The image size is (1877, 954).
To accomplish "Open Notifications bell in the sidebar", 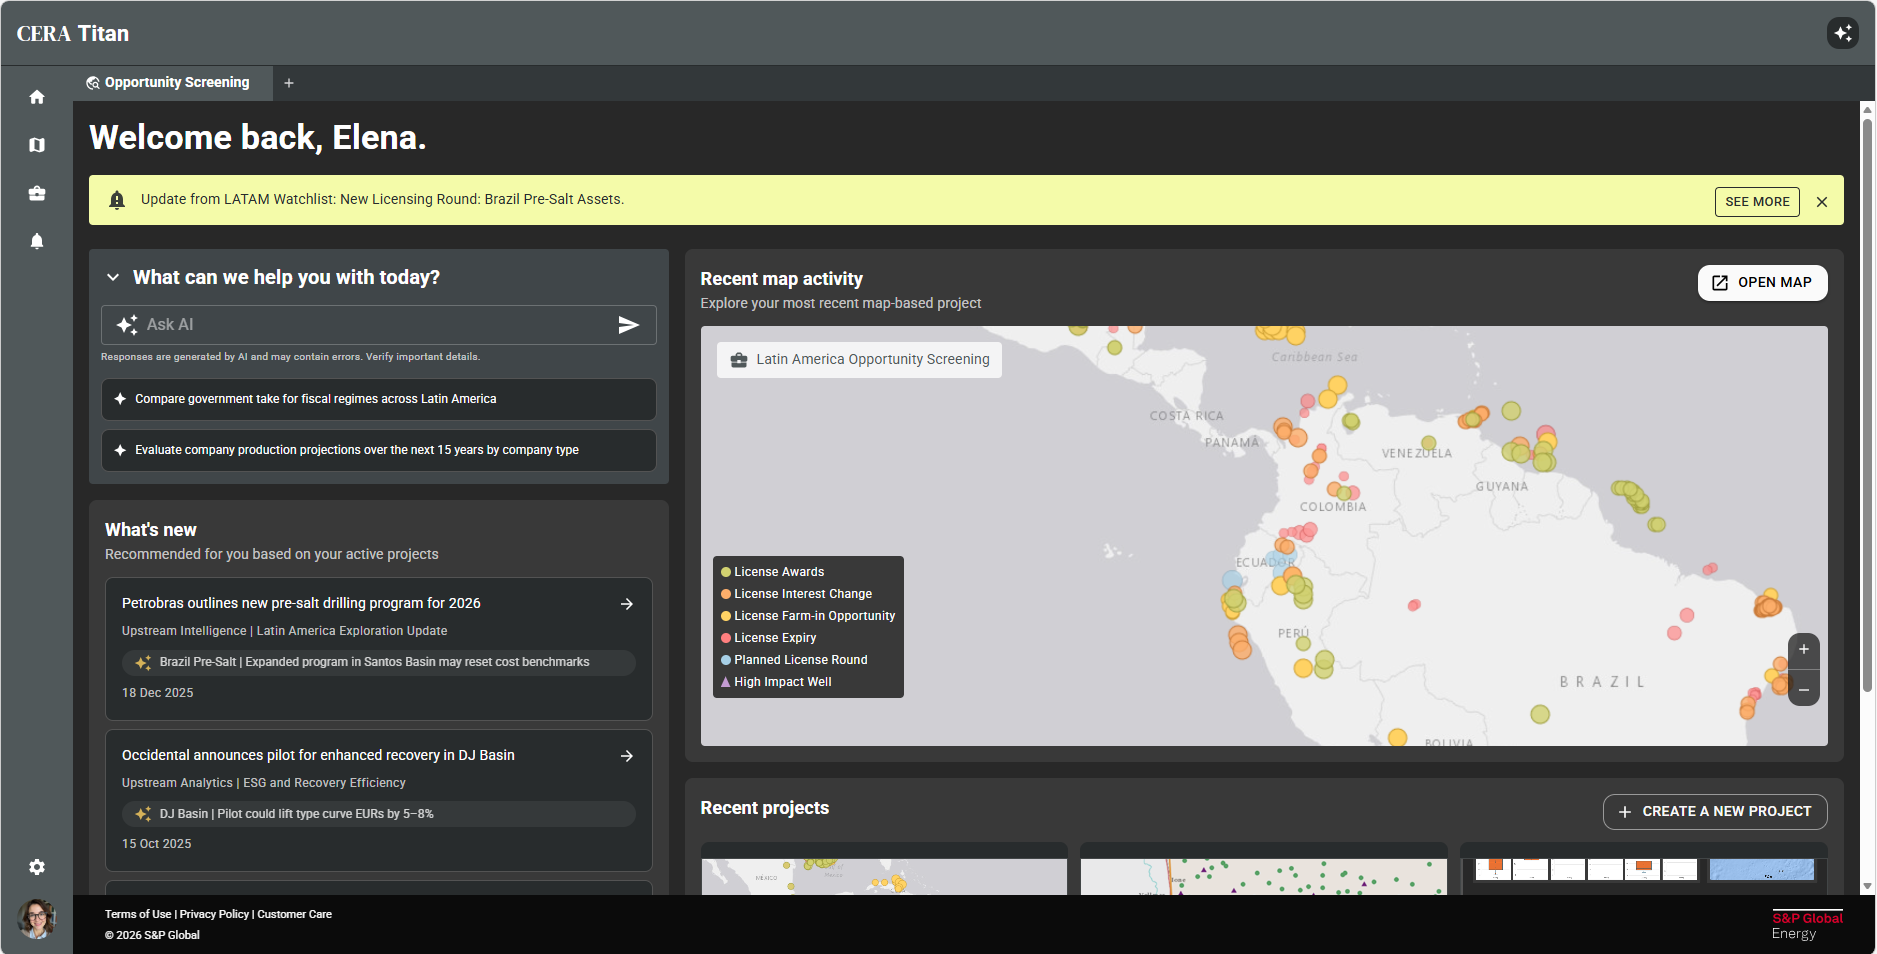I will pyautogui.click(x=37, y=241).
